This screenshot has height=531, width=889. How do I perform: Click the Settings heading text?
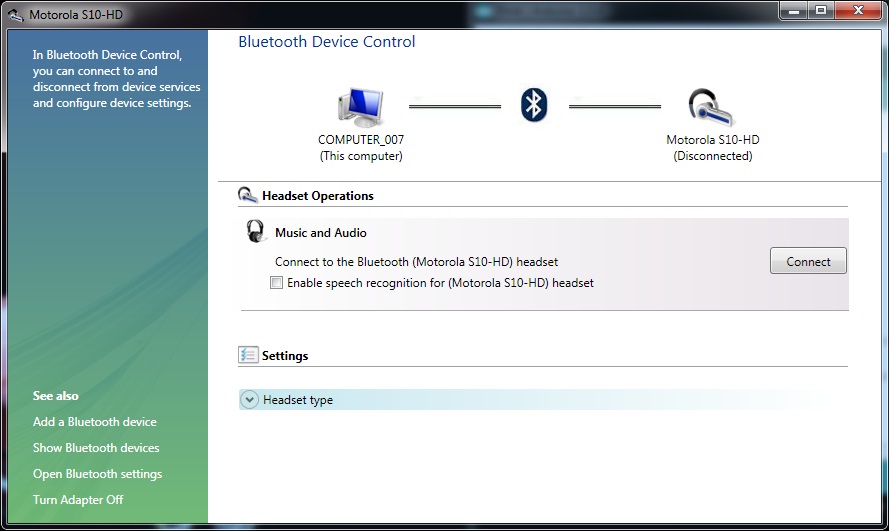tap(285, 356)
